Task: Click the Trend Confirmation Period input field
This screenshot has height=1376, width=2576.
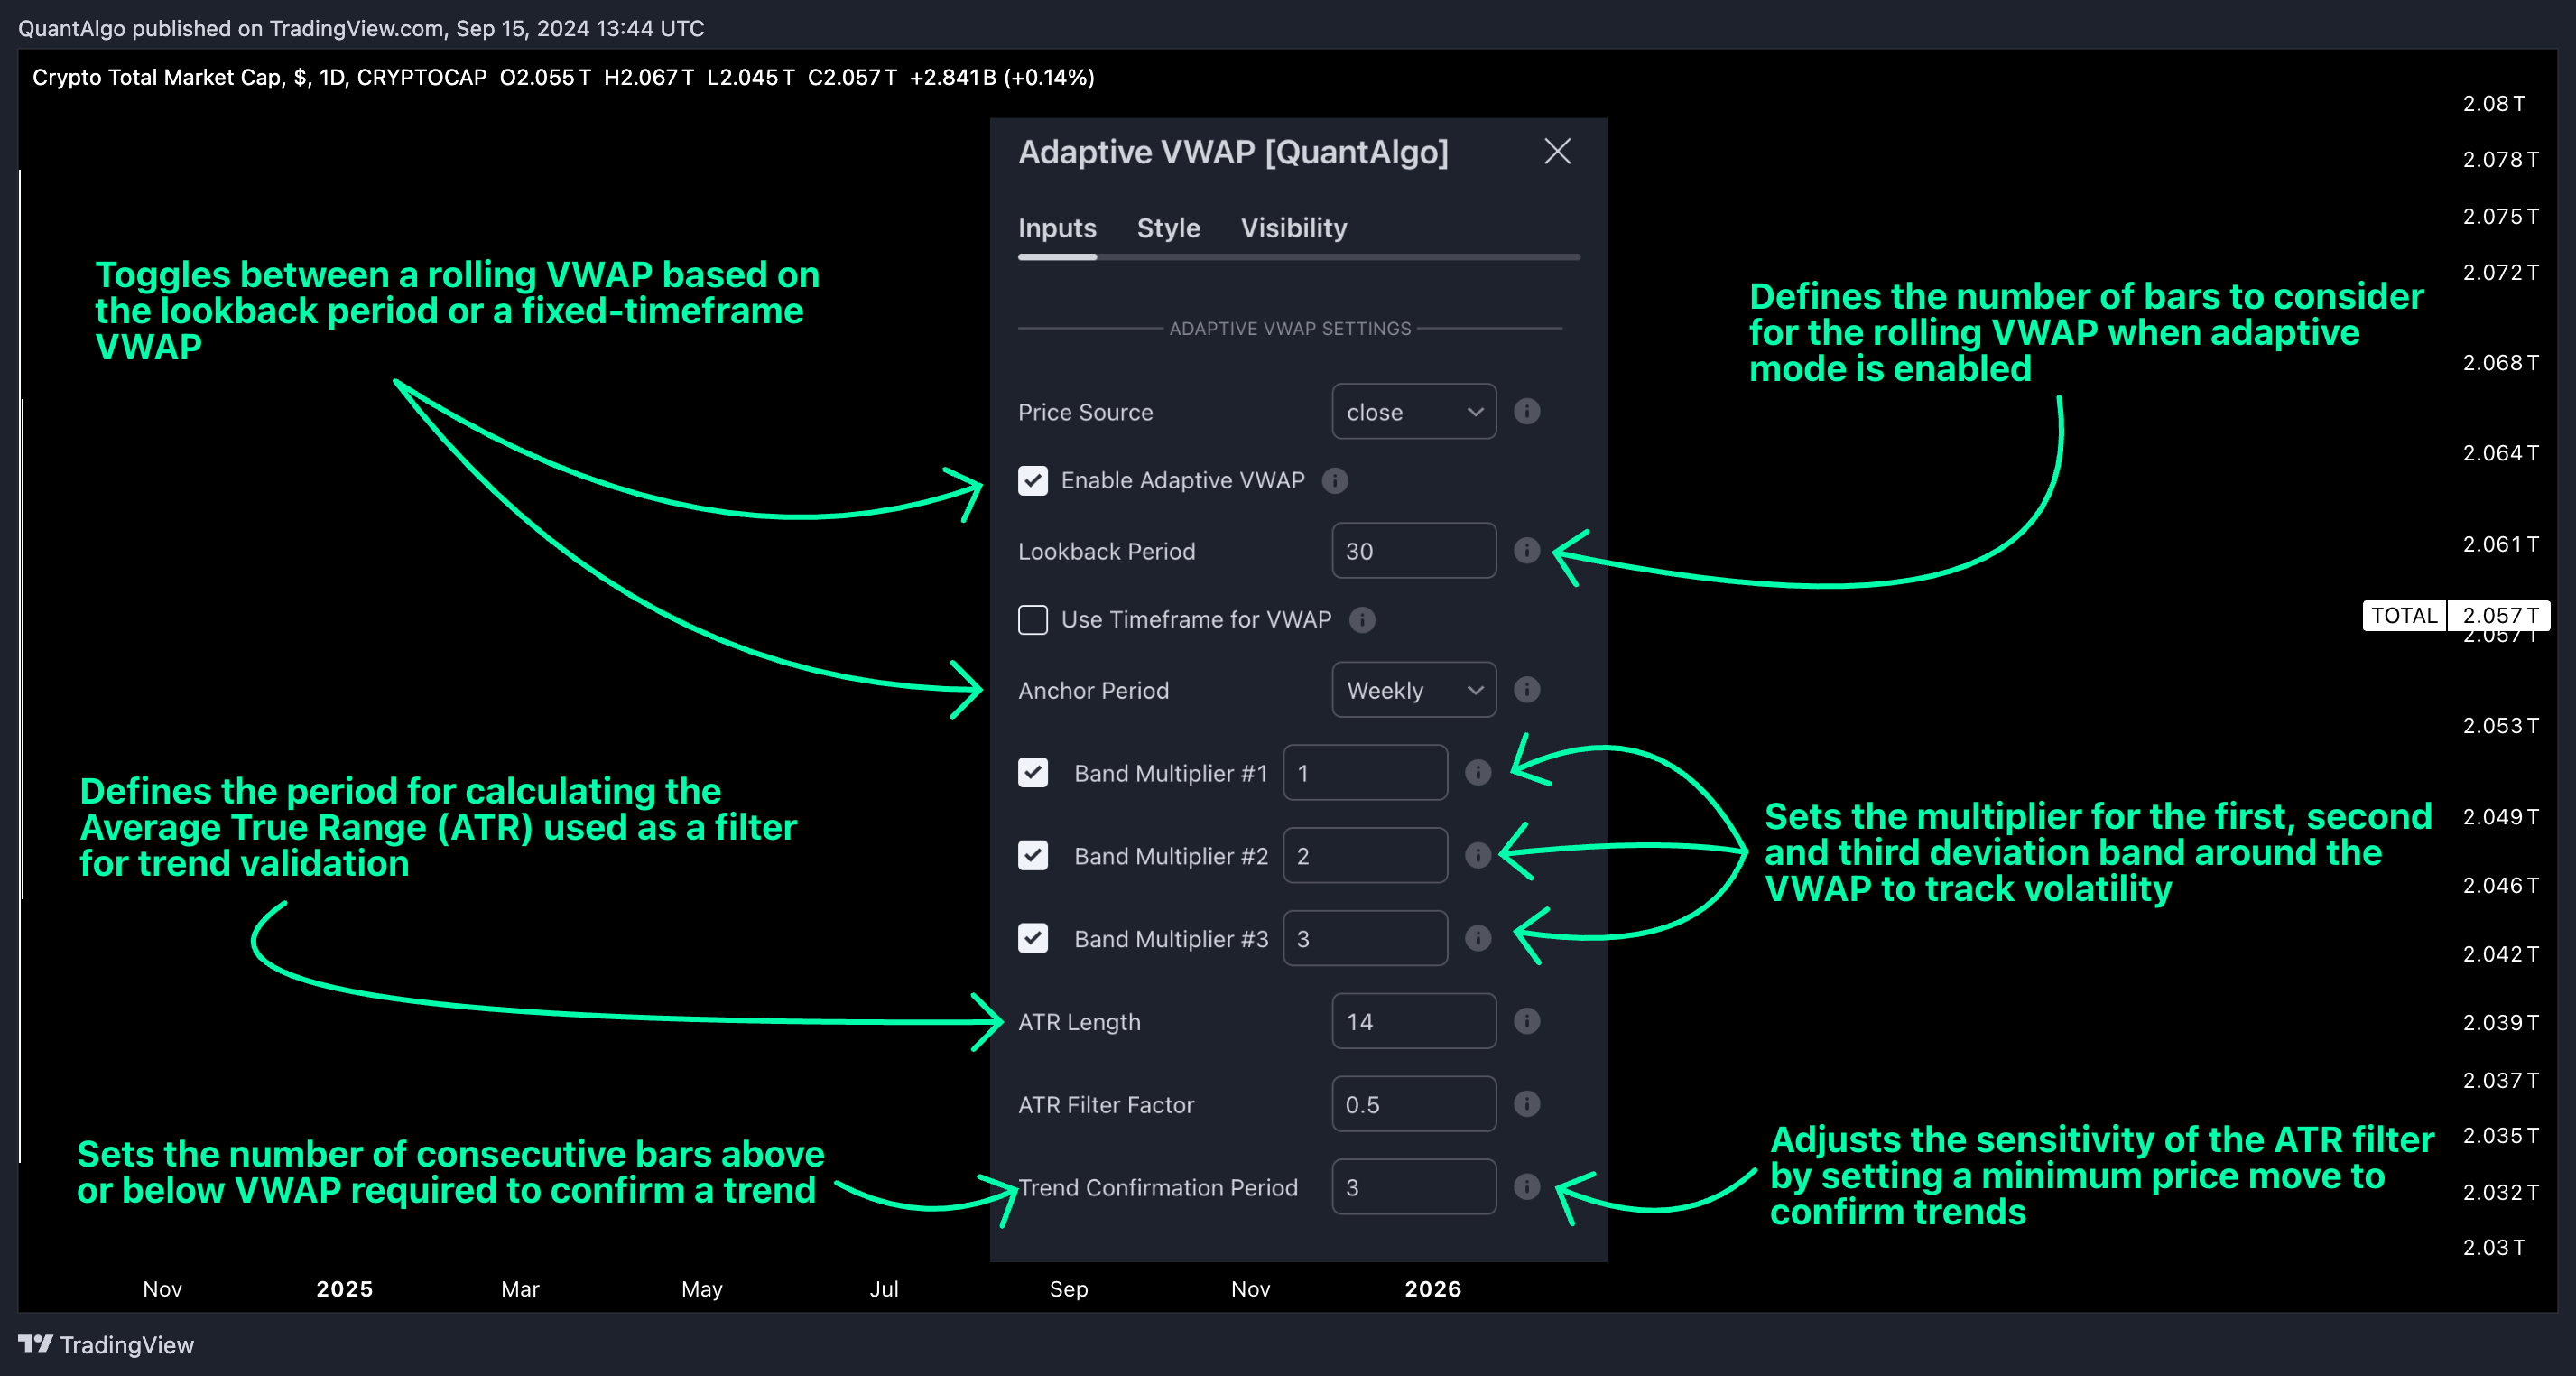Action: click(x=1413, y=1186)
